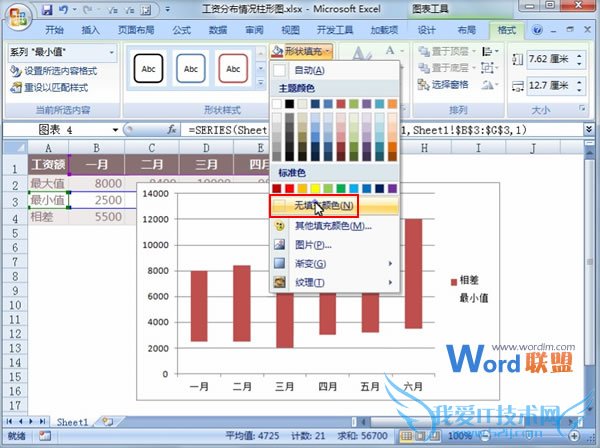The image size is (600, 448).
Task: Select the yellow standard color swatch
Action: (315, 188)
